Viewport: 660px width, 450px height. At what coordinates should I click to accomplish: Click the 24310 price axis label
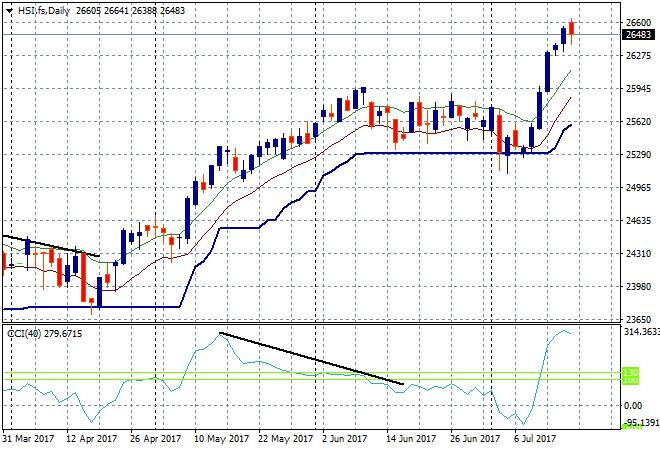point(639,253)
